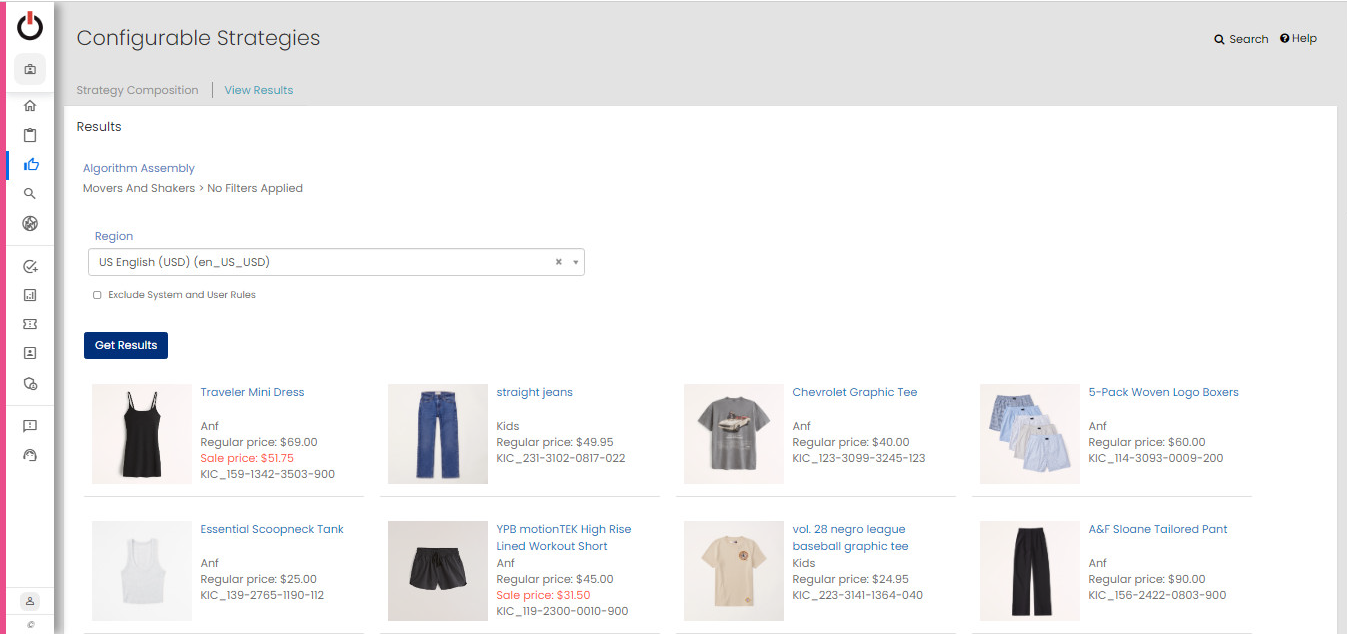
Task: Click the white scoopneck tank thumbnail
Action: tap(142, 571)
